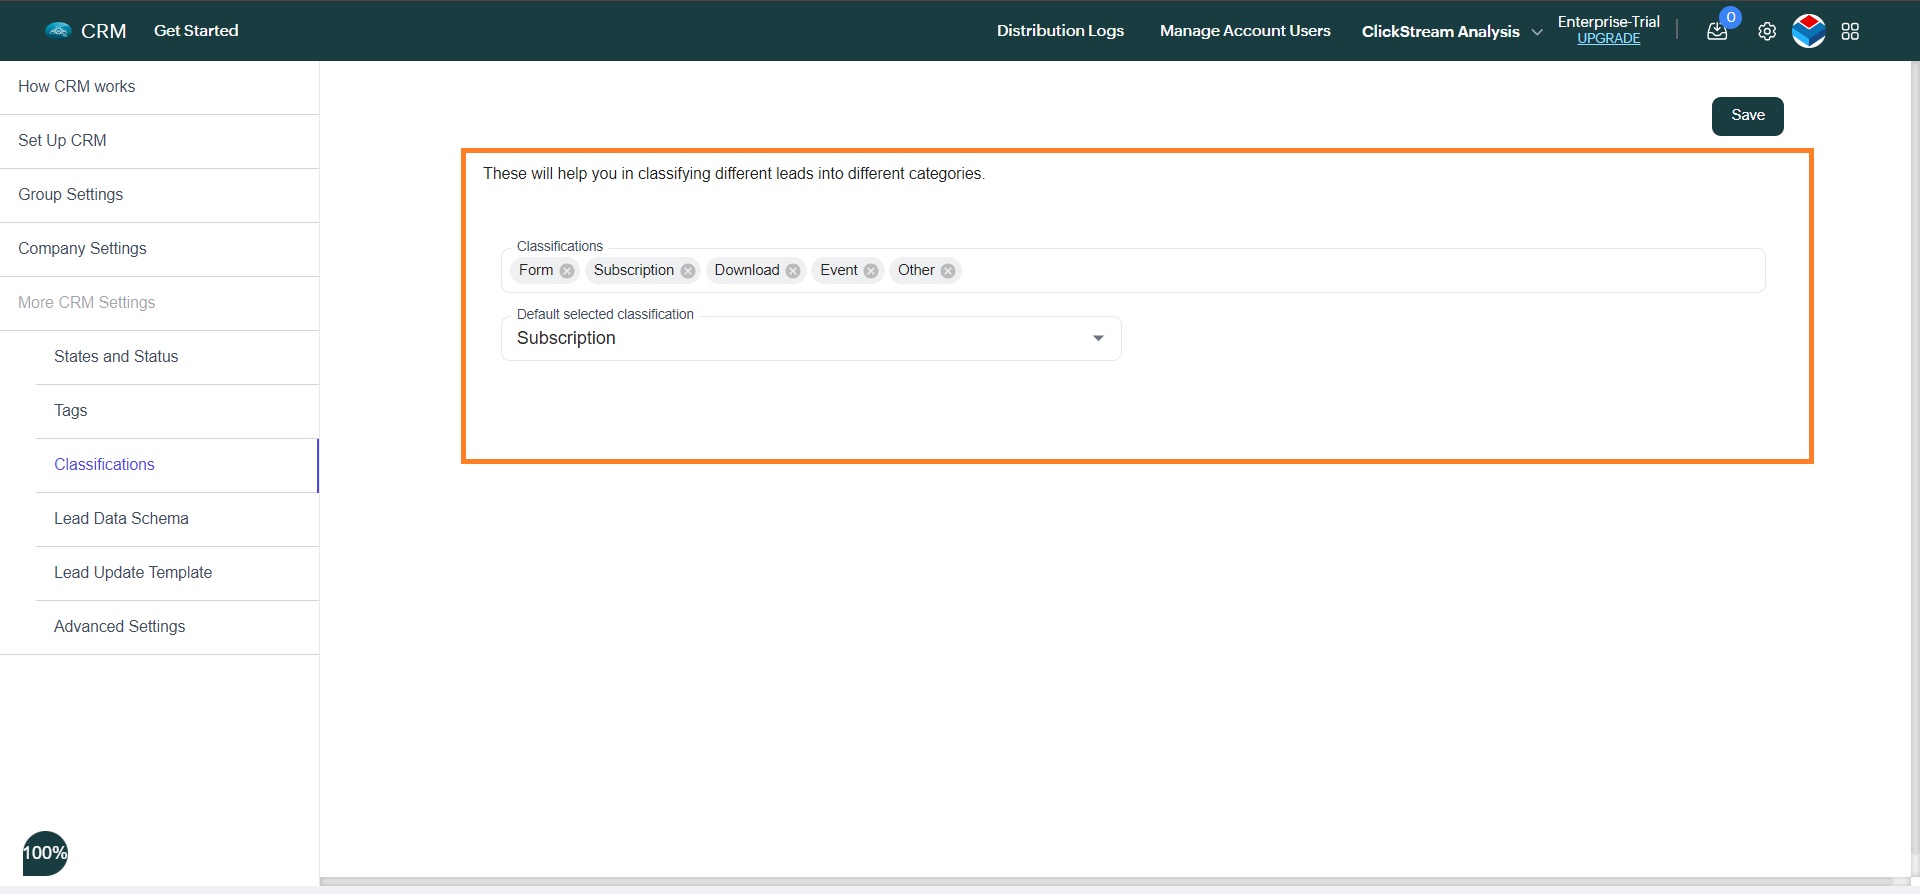
Task: Click the Save button
Action: [1747, 116]
